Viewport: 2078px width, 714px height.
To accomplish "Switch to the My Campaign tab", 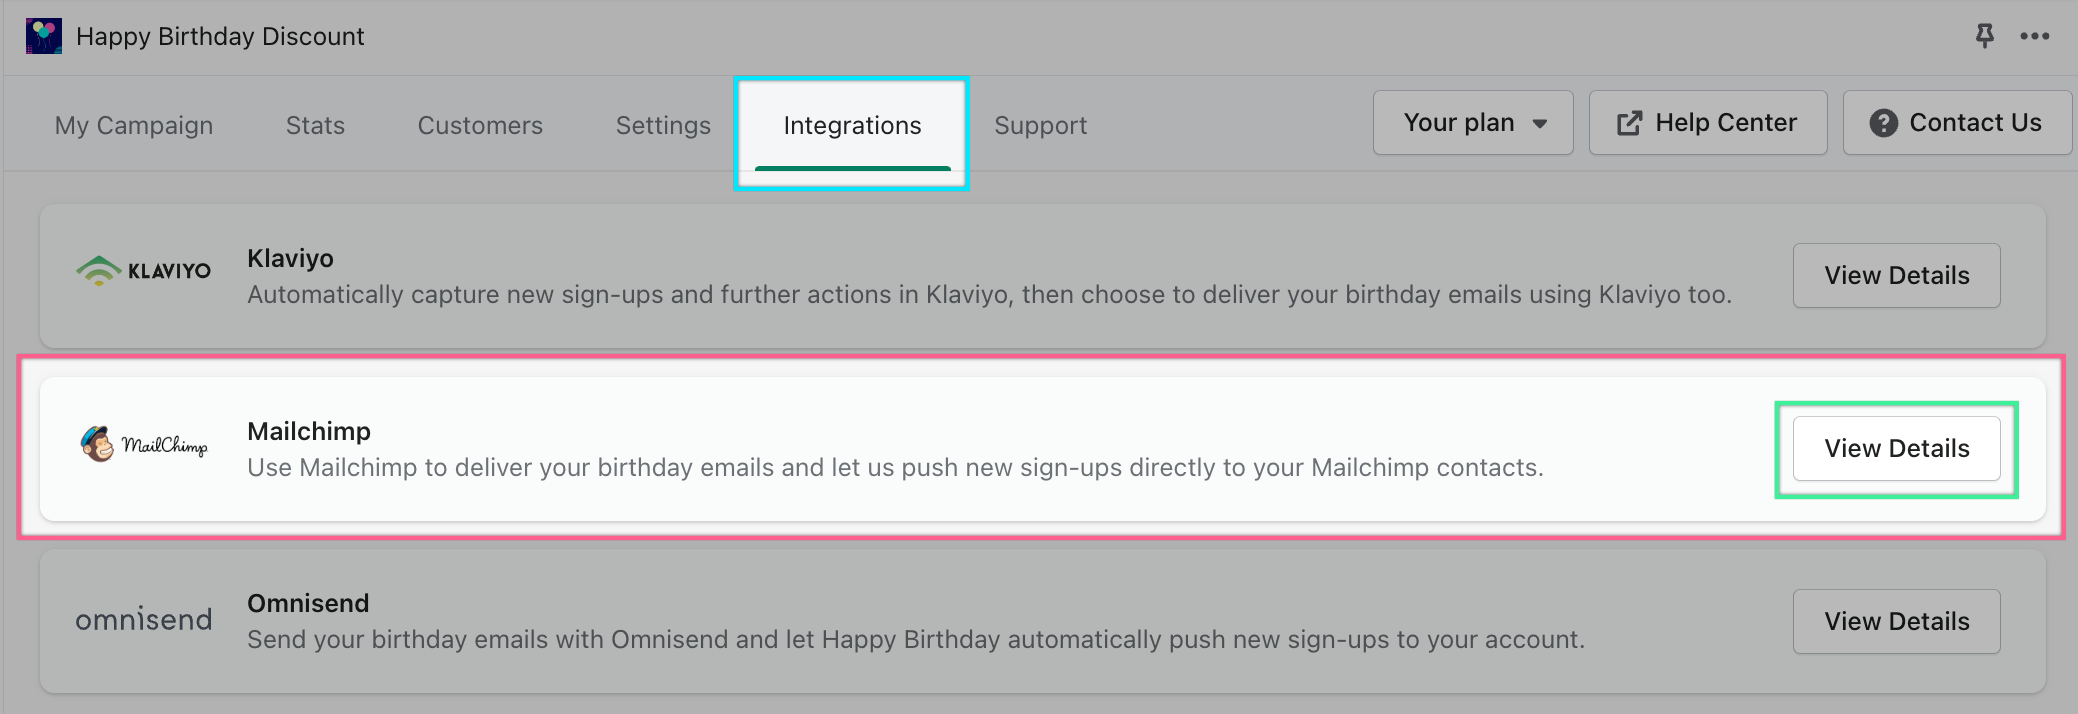I will tap(134, 126).
